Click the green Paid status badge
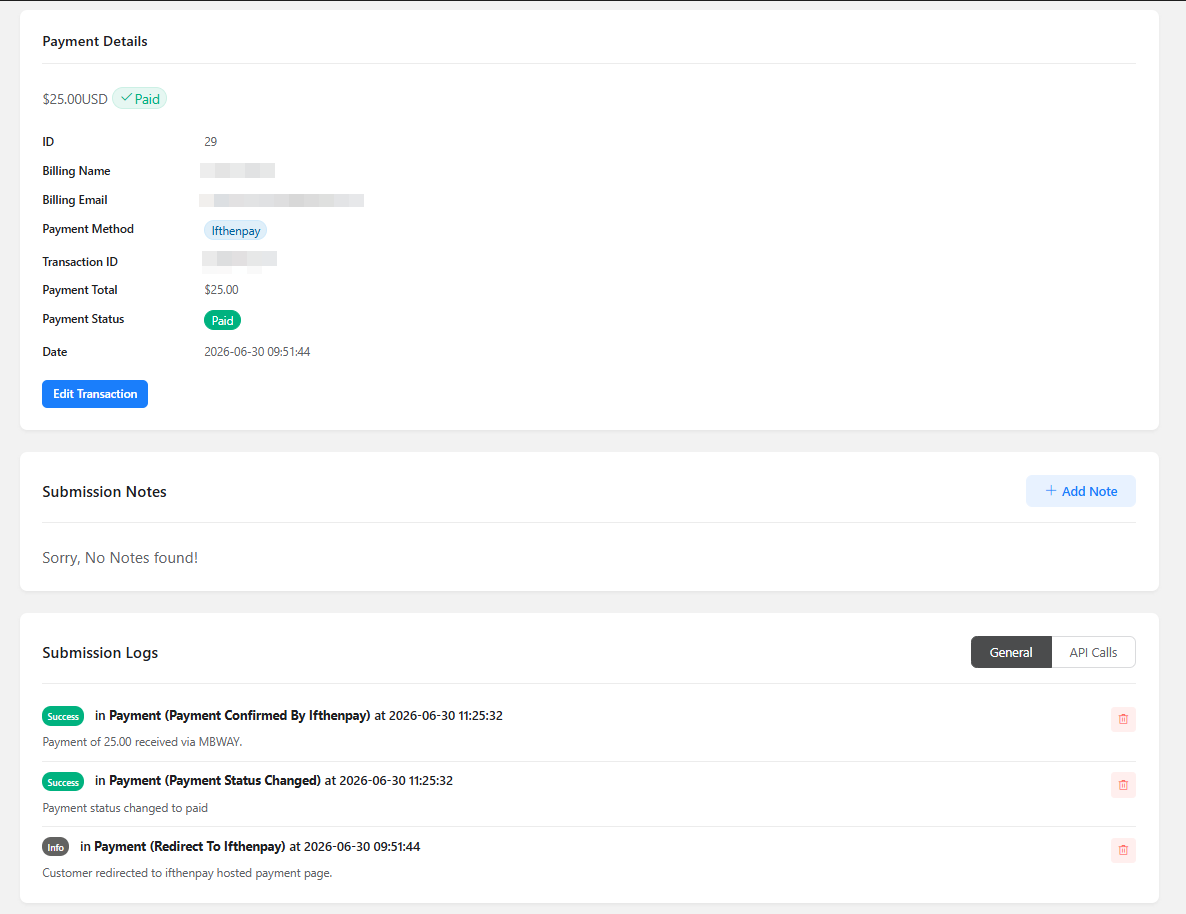Image resolution: width=1186 pixels, height=914 pixels. (222, 321)
